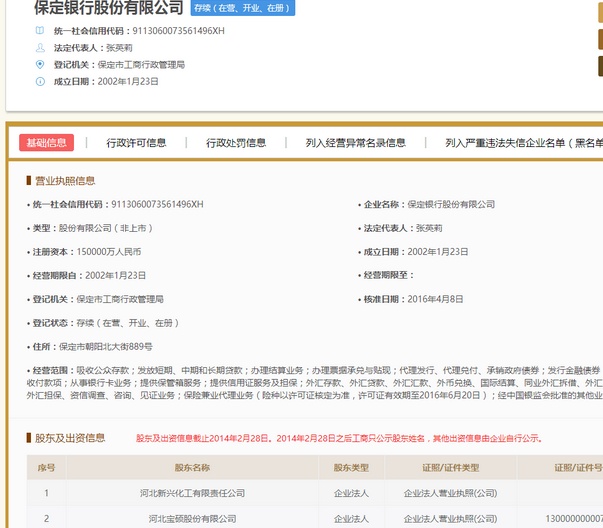Switch to the 行政许可信息 tab

click(136, 143)
